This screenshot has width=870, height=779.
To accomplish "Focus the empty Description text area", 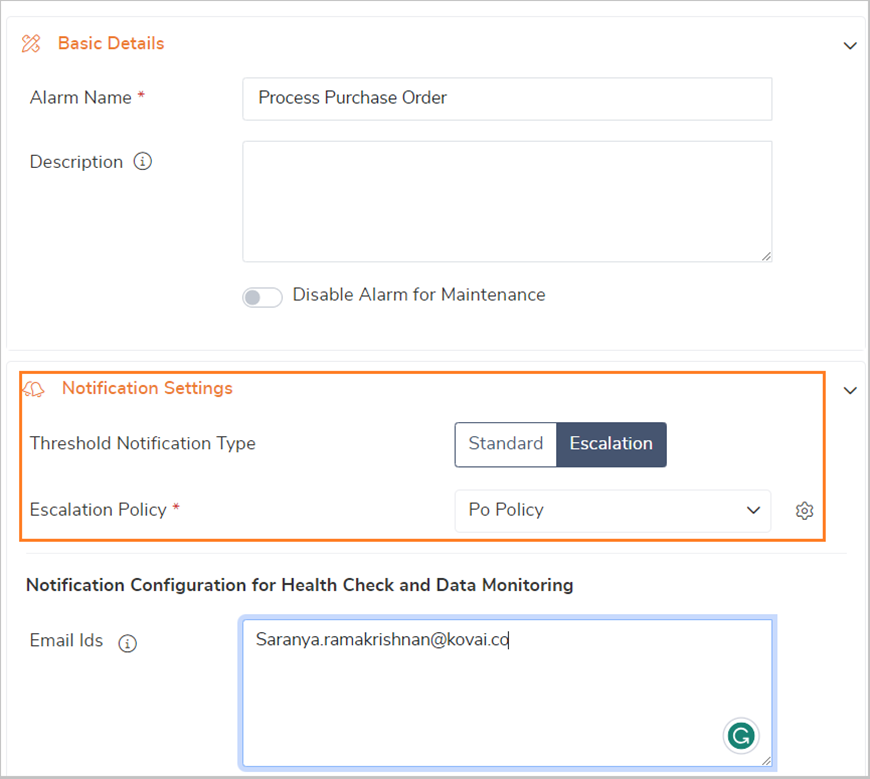I will pos(506,201).
